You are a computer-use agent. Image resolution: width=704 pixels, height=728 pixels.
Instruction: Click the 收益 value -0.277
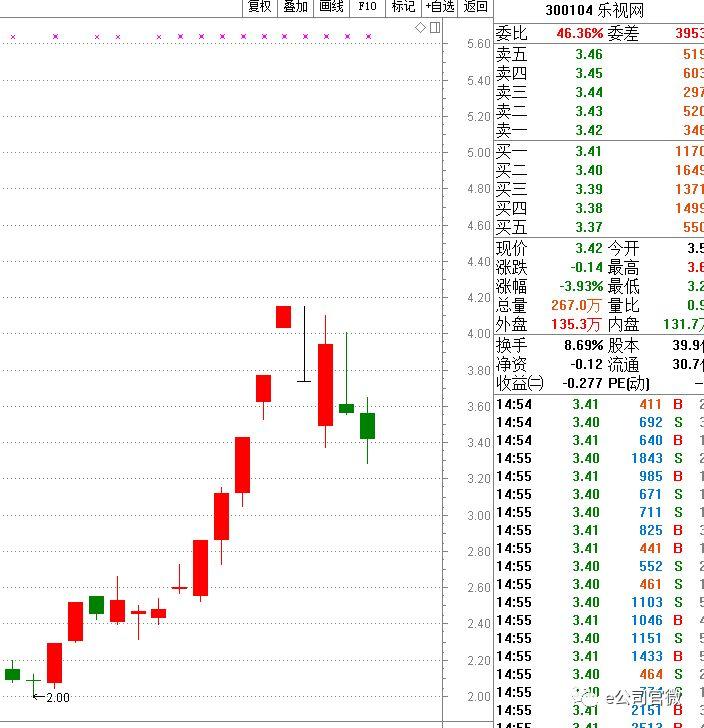coord(582,384)
